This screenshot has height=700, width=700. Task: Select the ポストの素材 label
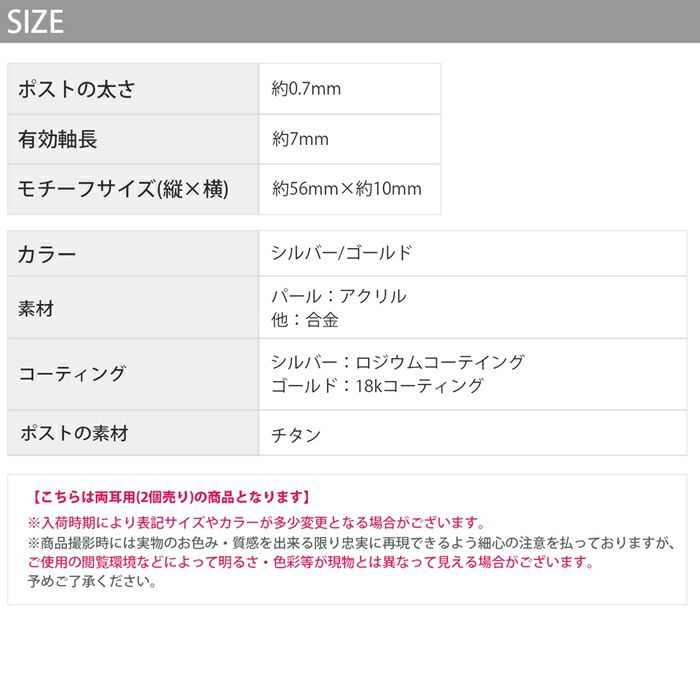click(74, 433)
